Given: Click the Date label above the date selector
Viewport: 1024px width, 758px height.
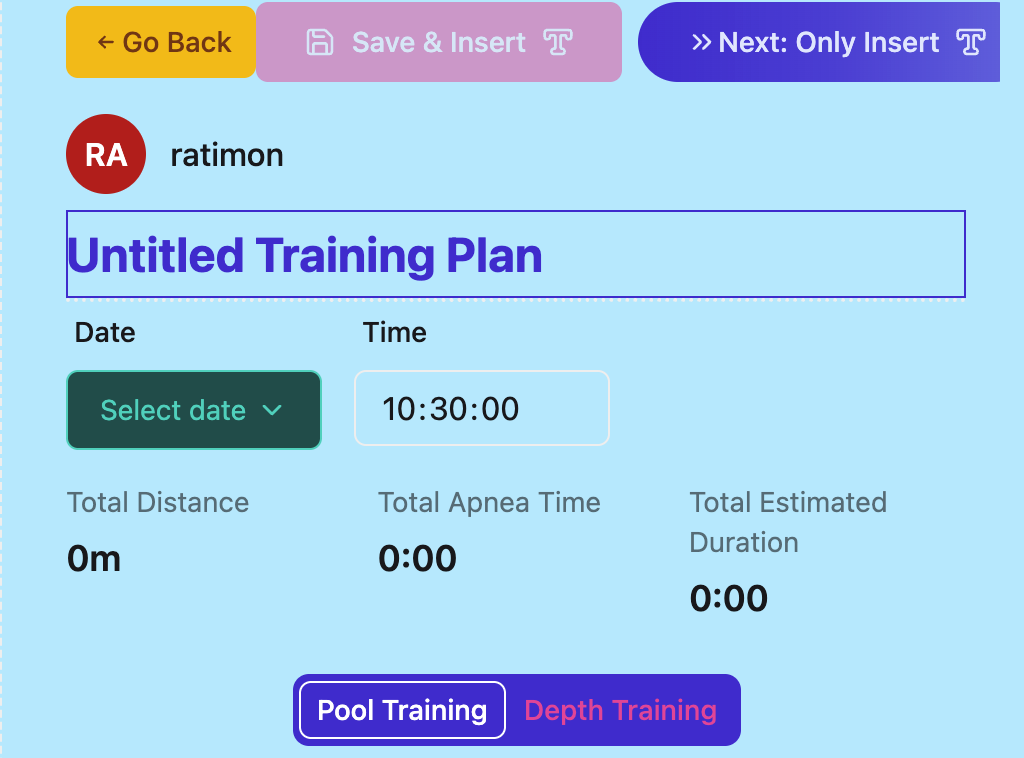Looking at the screenshot, I should tap(105, 332).
